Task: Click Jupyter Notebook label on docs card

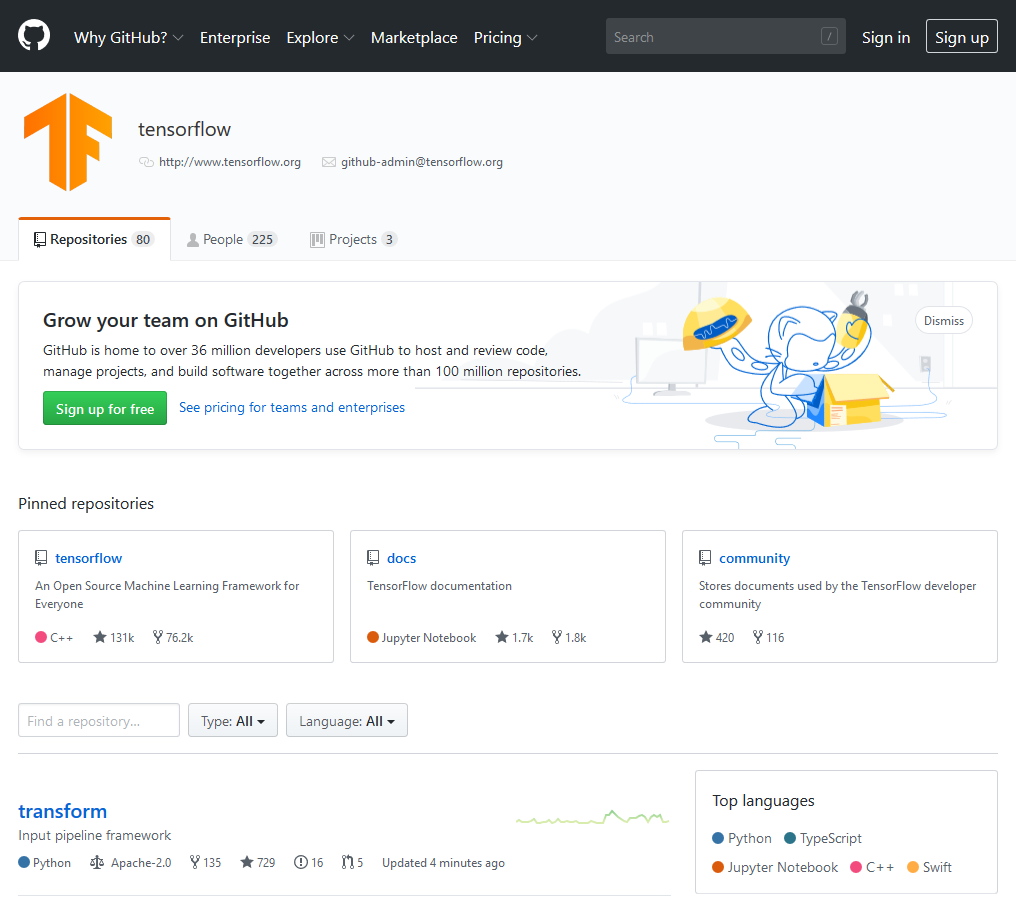Action: [x=428, y=638]
